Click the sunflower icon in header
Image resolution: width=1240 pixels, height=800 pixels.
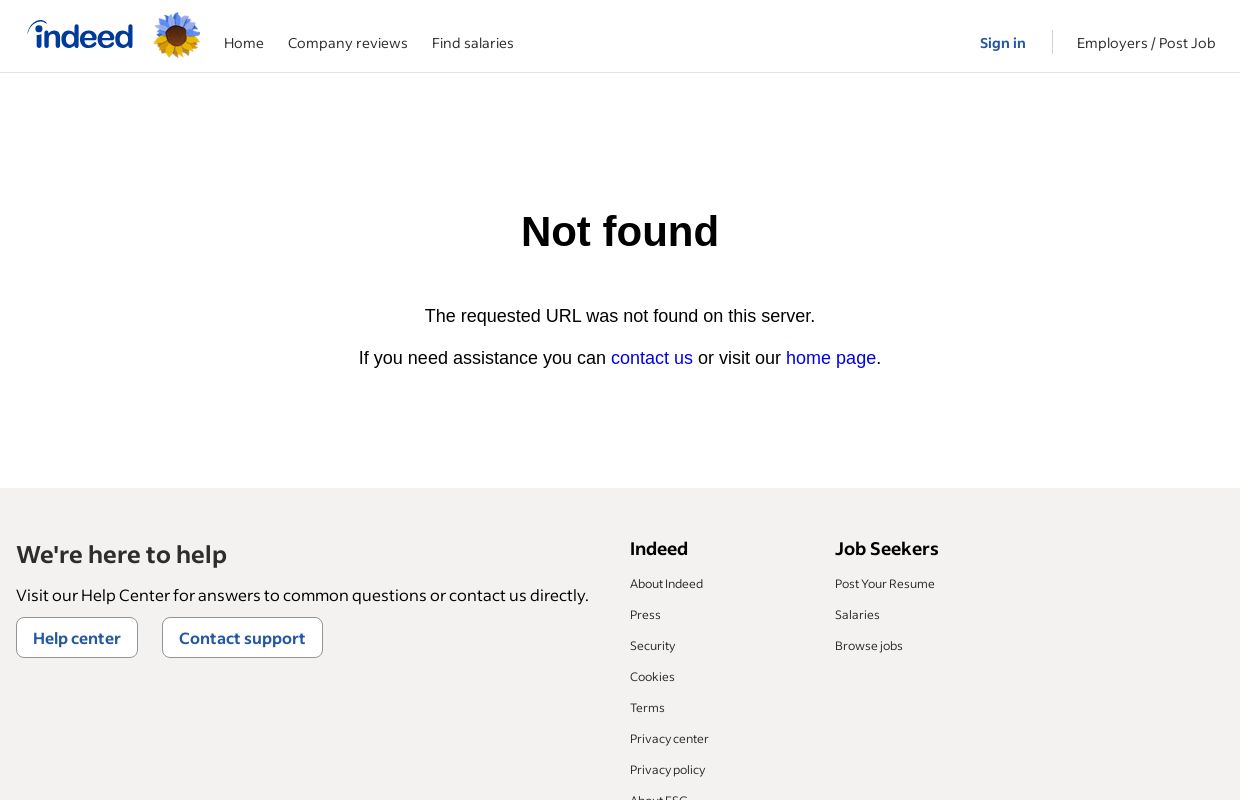click(177, 35)
